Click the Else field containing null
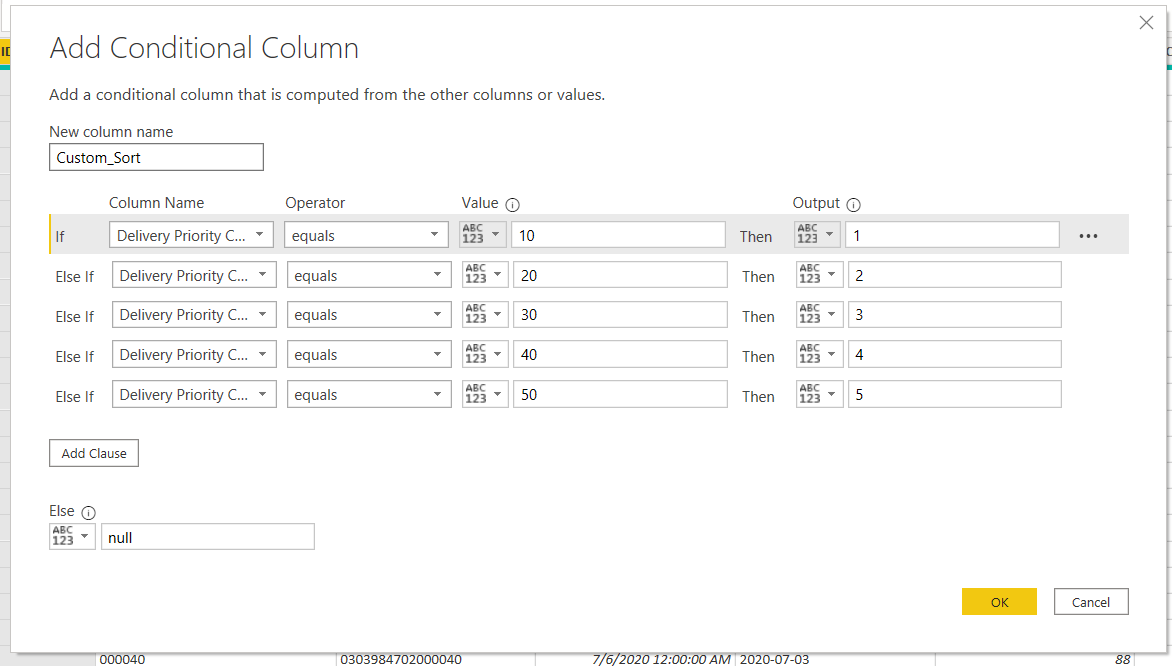The height and width of the screenshot is (666, 1172). click(208, 536)
